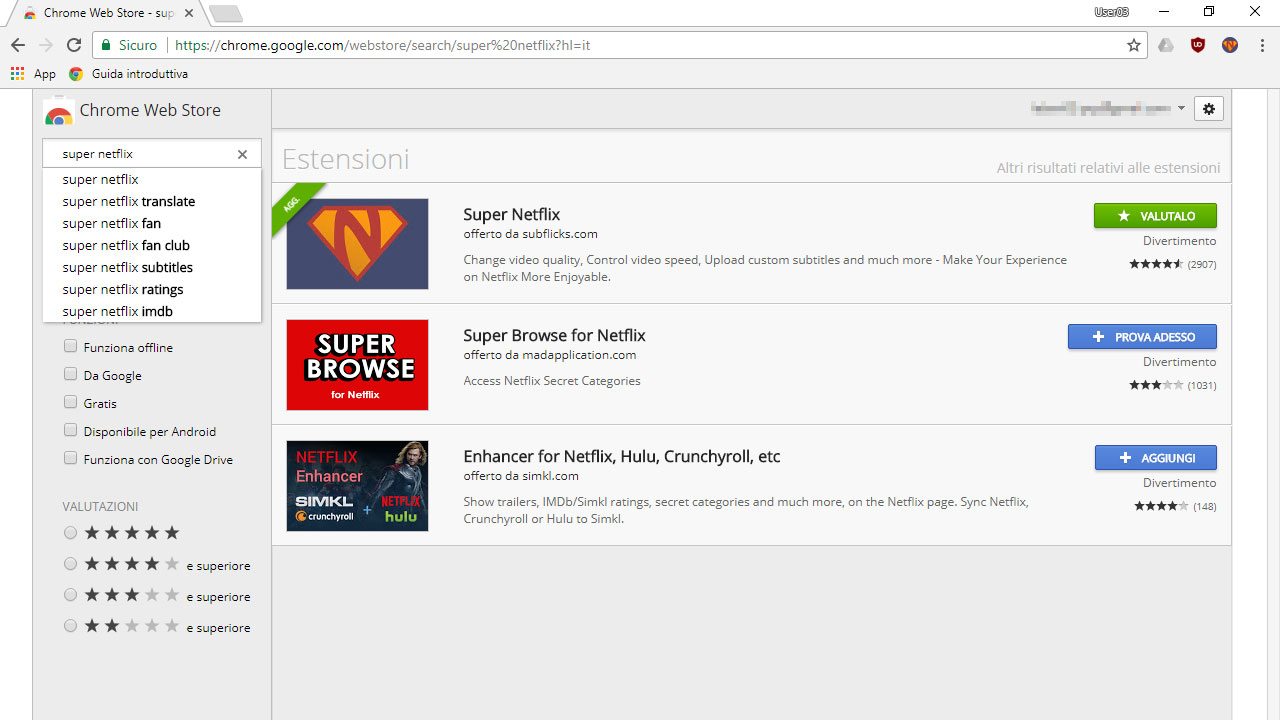Bookmark page with the star icon
The height and width of the screenshot is (720, 1280).
point(1133,45)
